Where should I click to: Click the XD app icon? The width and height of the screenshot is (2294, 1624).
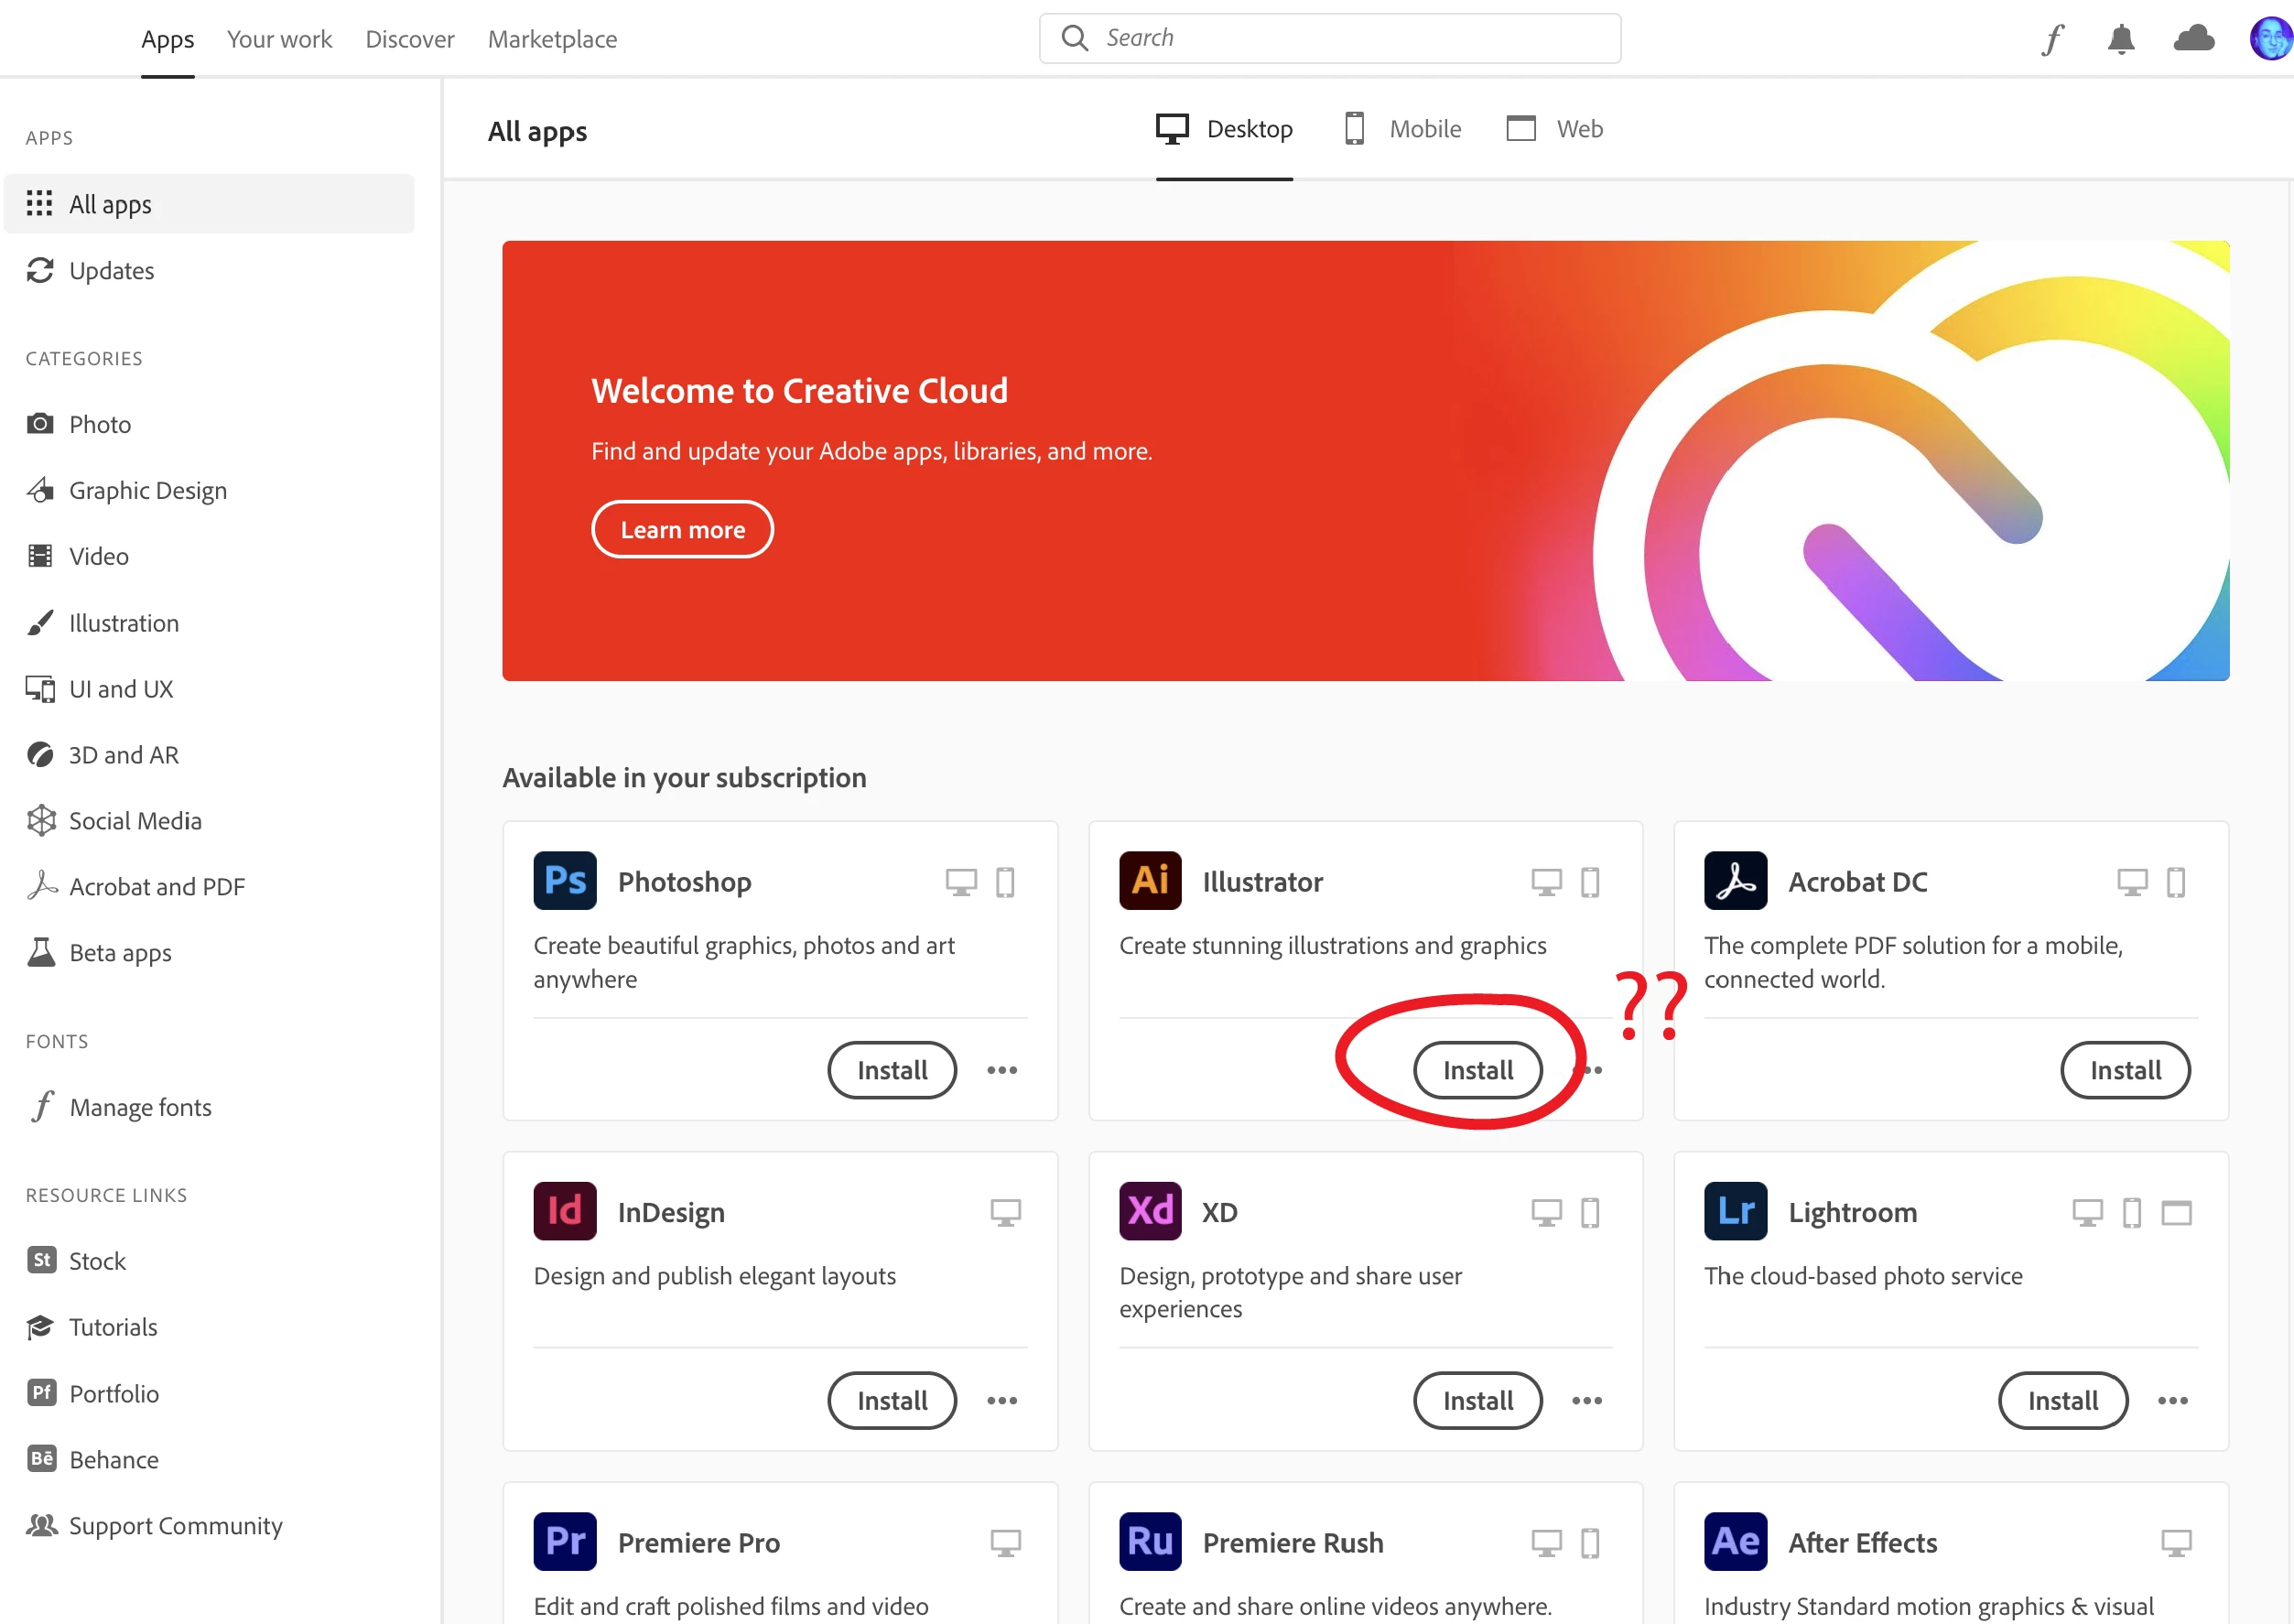coord(1149,1211)
